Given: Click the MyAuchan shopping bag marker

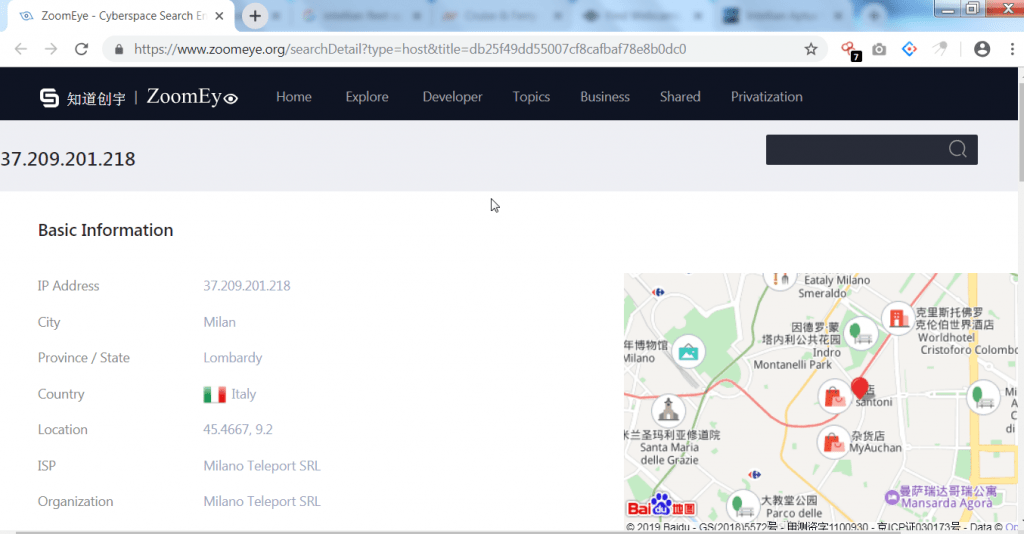Looking at the screenshot, I should point(833,443).
